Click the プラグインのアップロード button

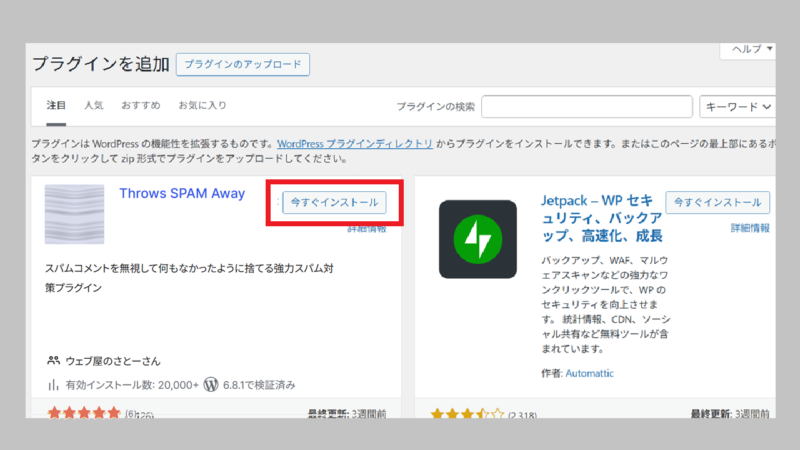click(243, 64)
